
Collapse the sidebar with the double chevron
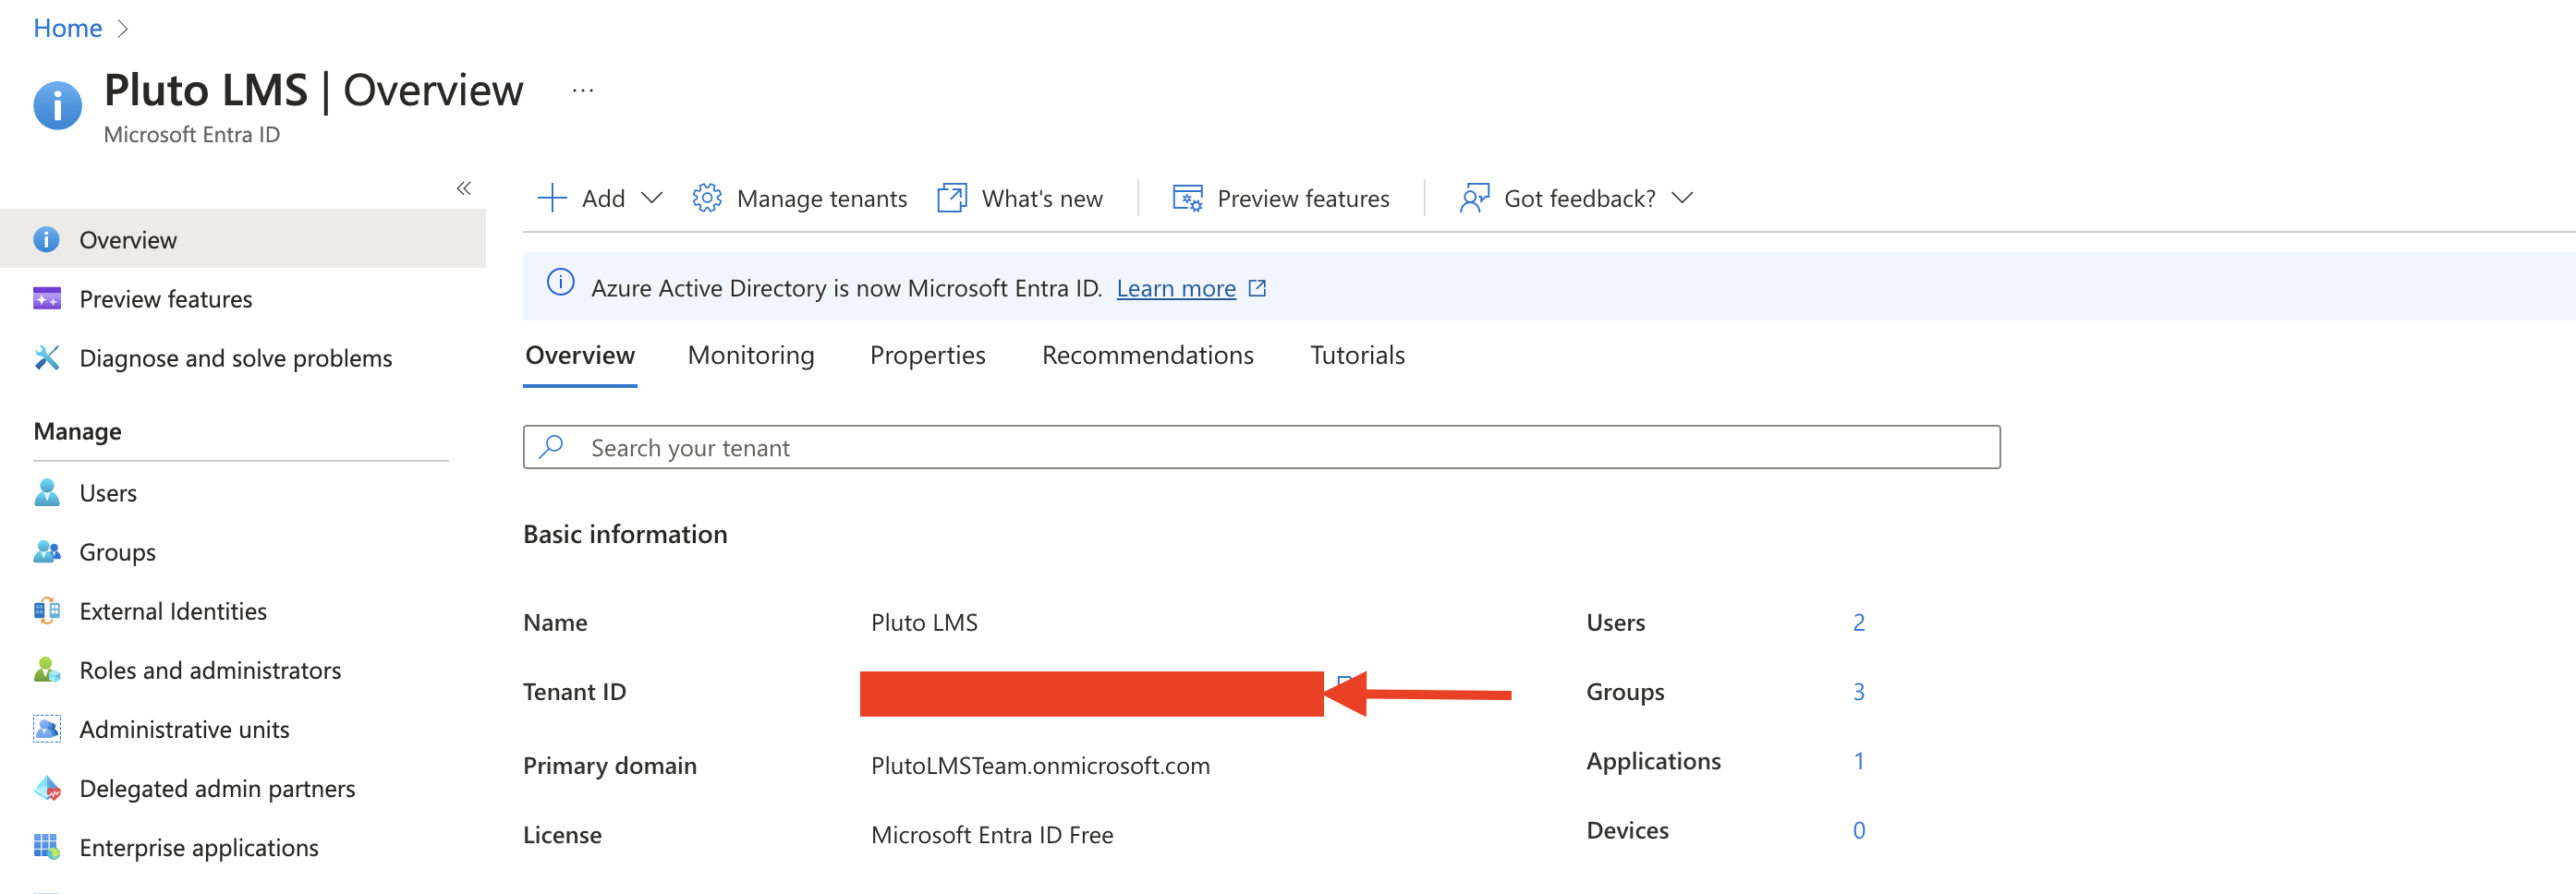(464, 188)
